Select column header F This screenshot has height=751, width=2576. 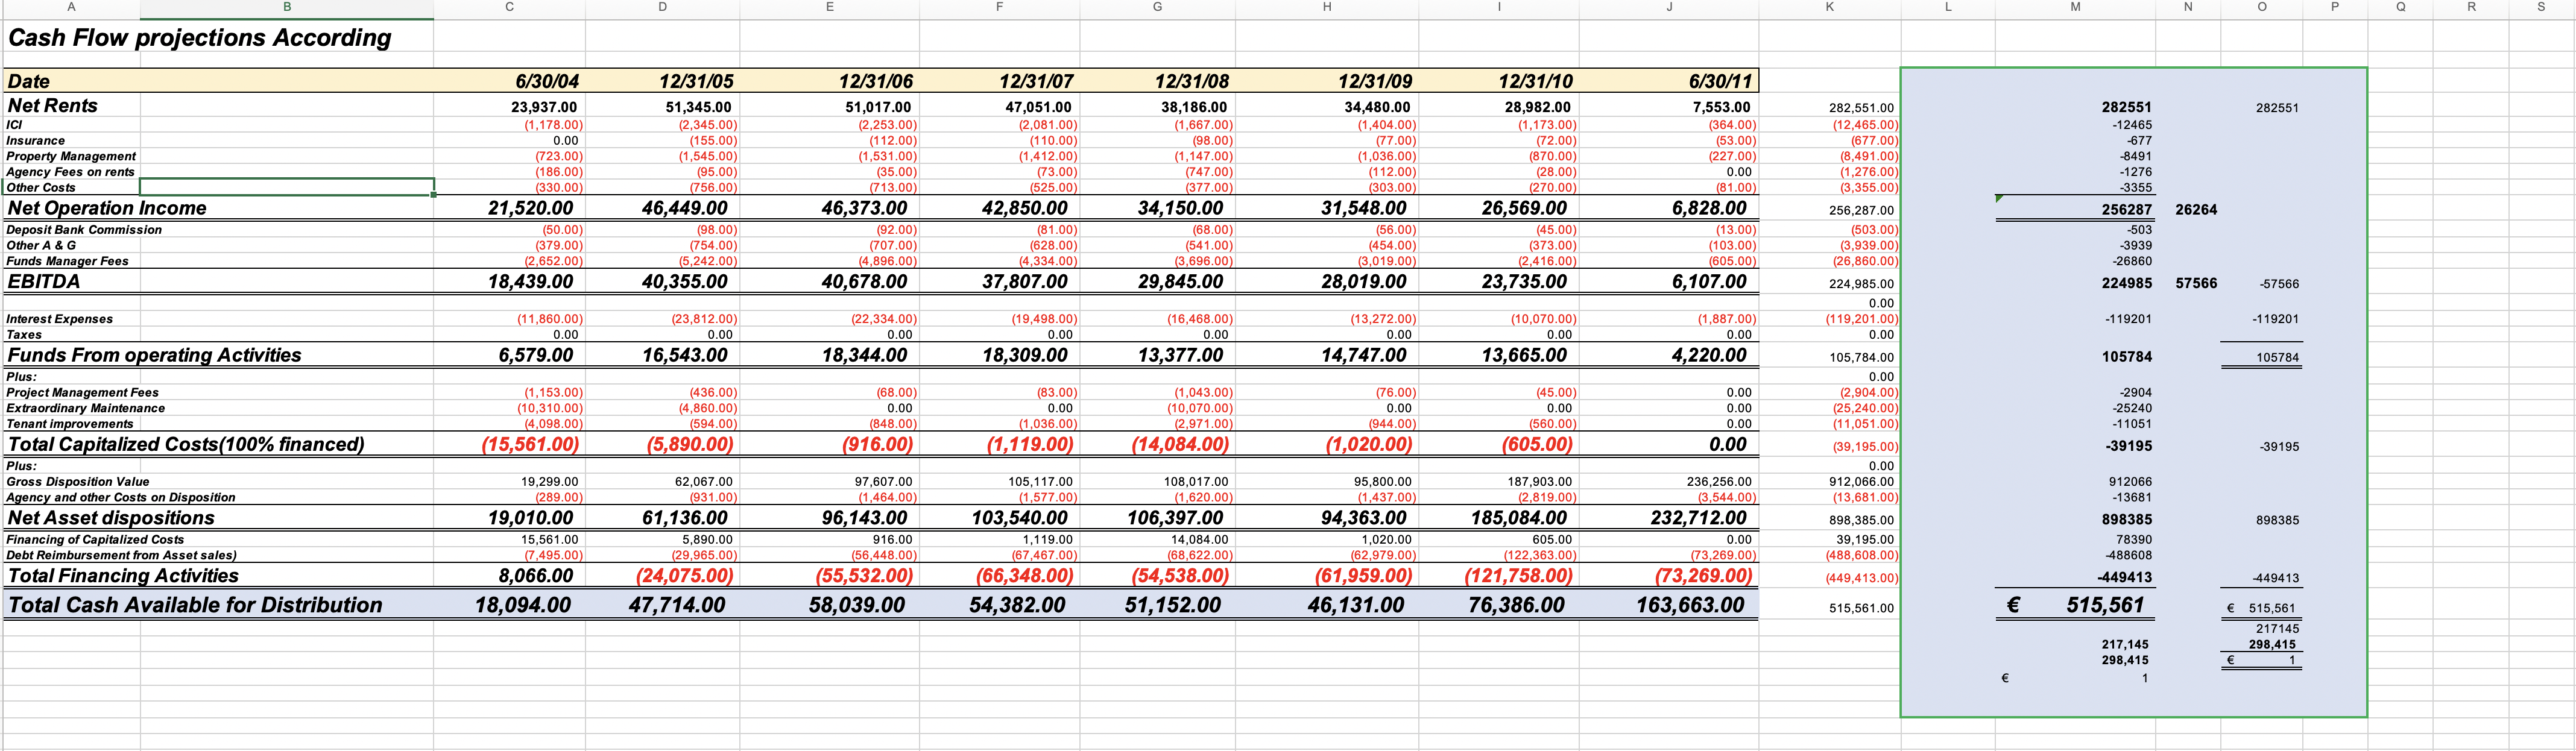click(999, 8)
